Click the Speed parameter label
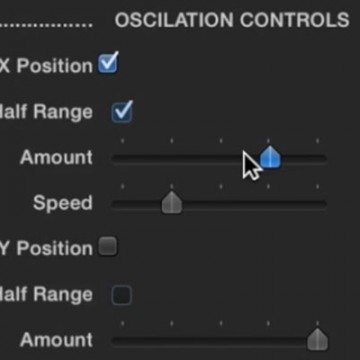This screenshot has height=360, width=360. [63, 203]
